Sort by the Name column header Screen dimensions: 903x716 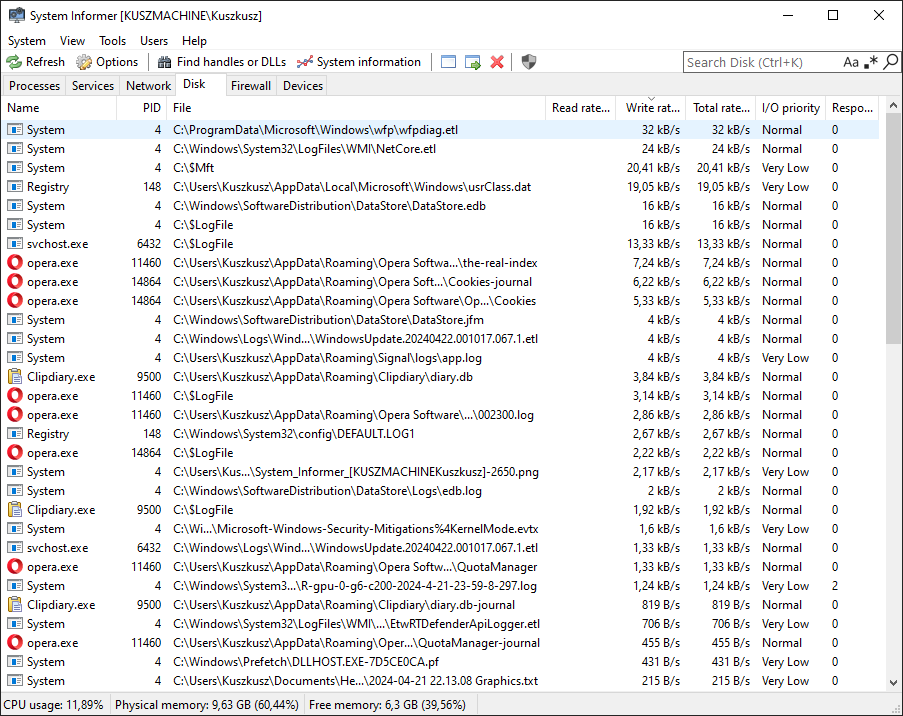tap(60, 108)
